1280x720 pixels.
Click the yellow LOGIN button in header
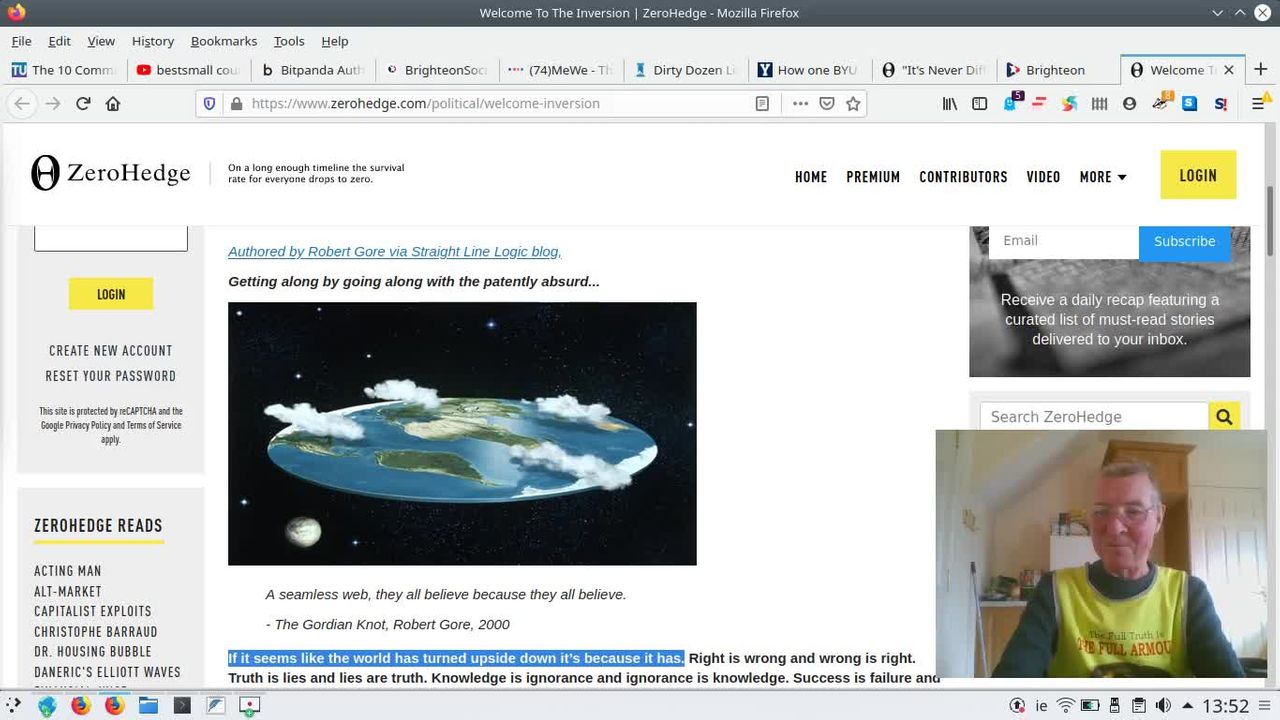1197,175
